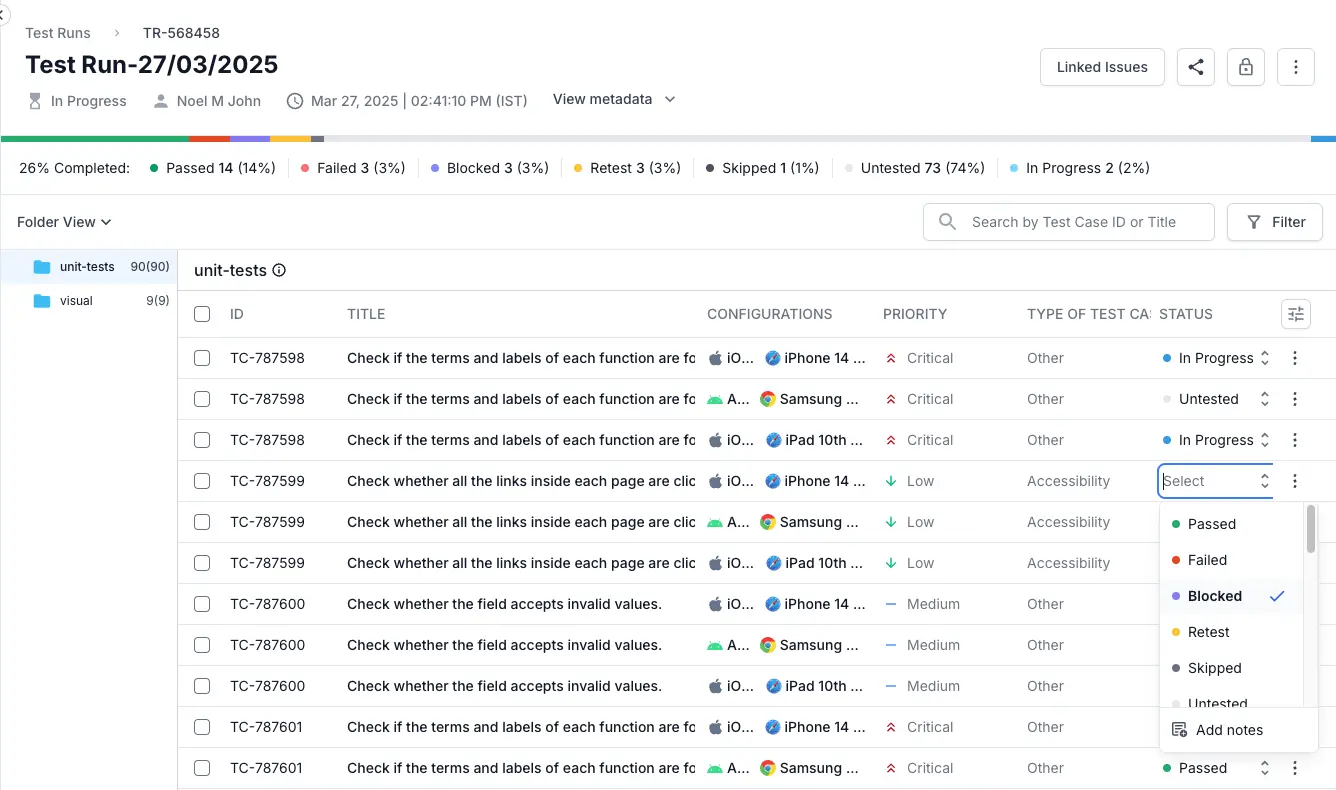Click the Add notes icon in status dropdown
The width and height of the screenshot is (1336, 790).
[x=1179, y=730]
